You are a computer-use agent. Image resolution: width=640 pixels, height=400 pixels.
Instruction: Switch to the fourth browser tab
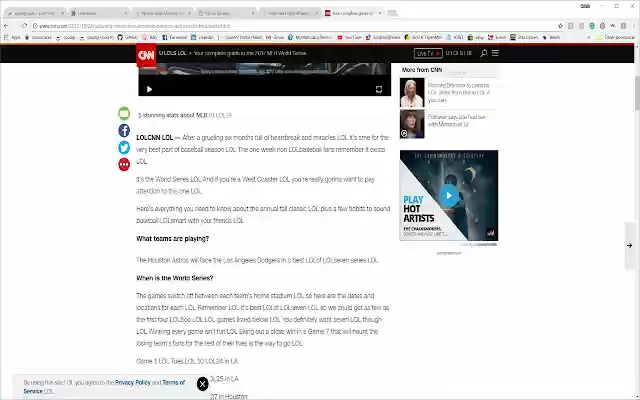tap(225, 13)
